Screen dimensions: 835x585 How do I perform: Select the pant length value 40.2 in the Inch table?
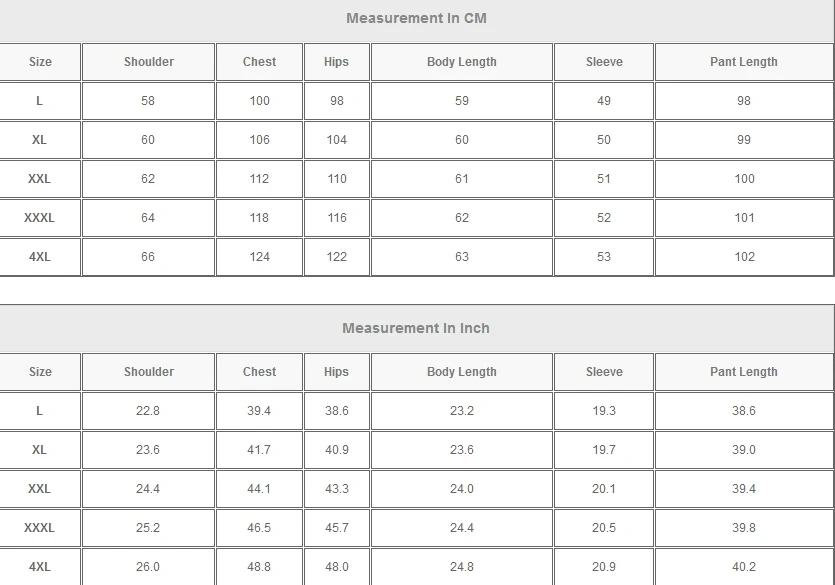pos(744,567)
